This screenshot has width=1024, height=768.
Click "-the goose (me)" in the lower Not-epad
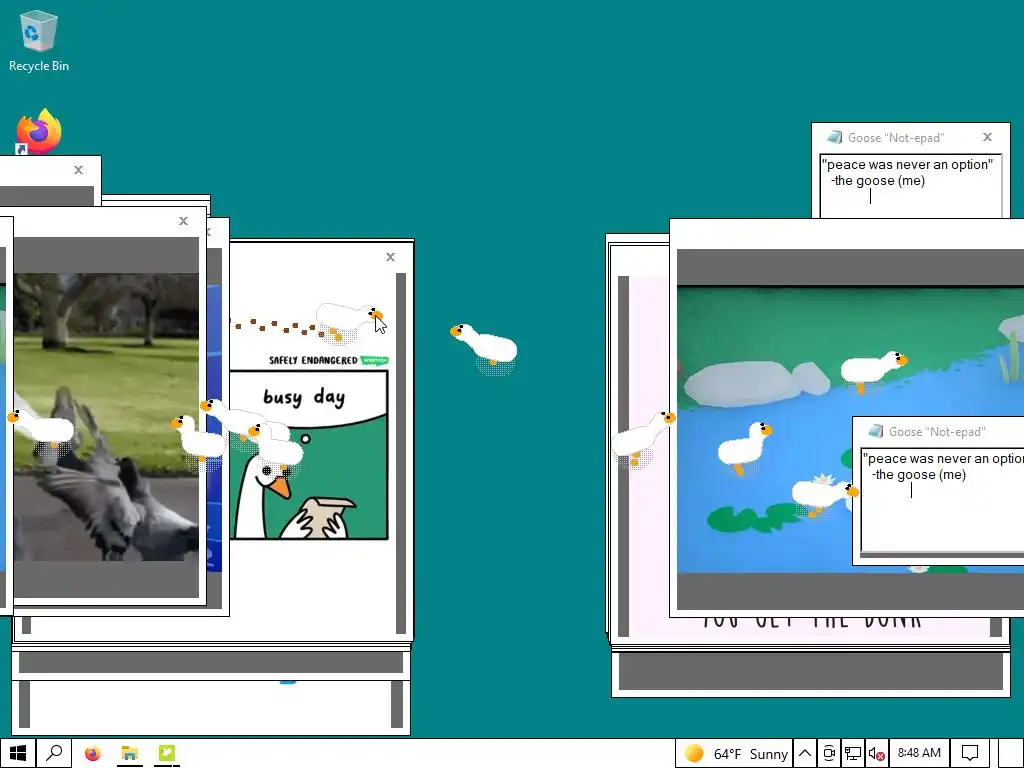coord(919,475)
